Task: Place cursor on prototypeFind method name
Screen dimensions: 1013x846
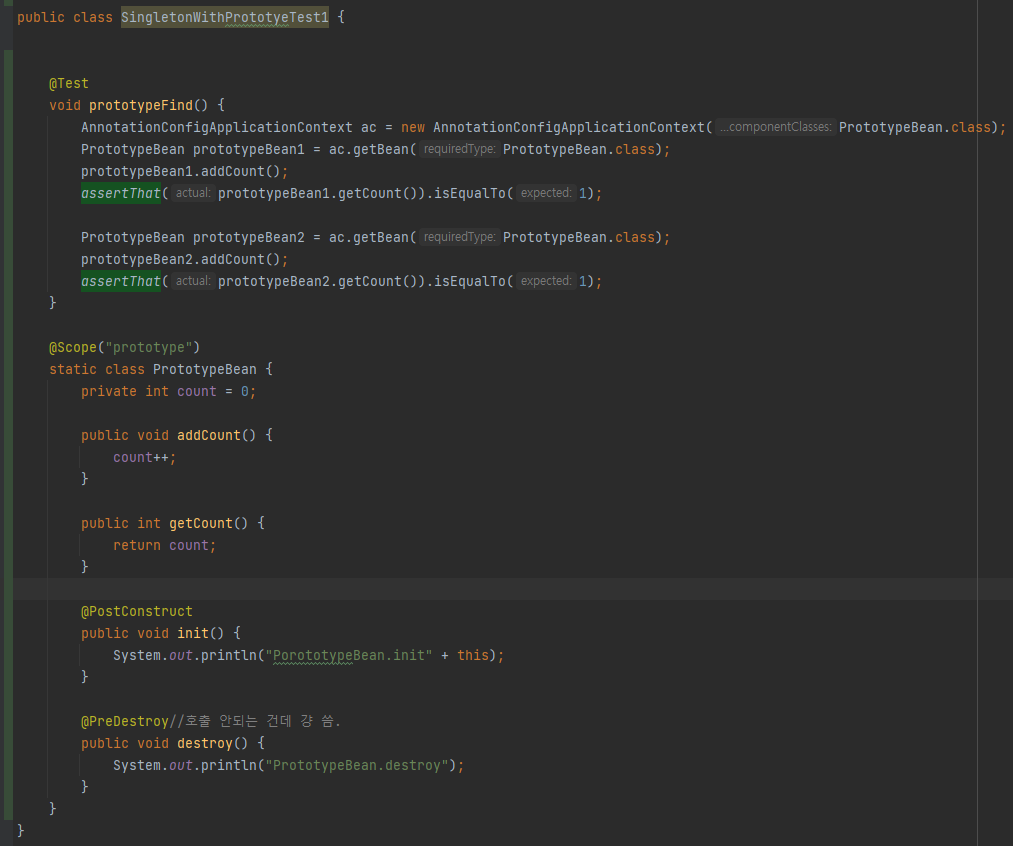Action: 141,105
